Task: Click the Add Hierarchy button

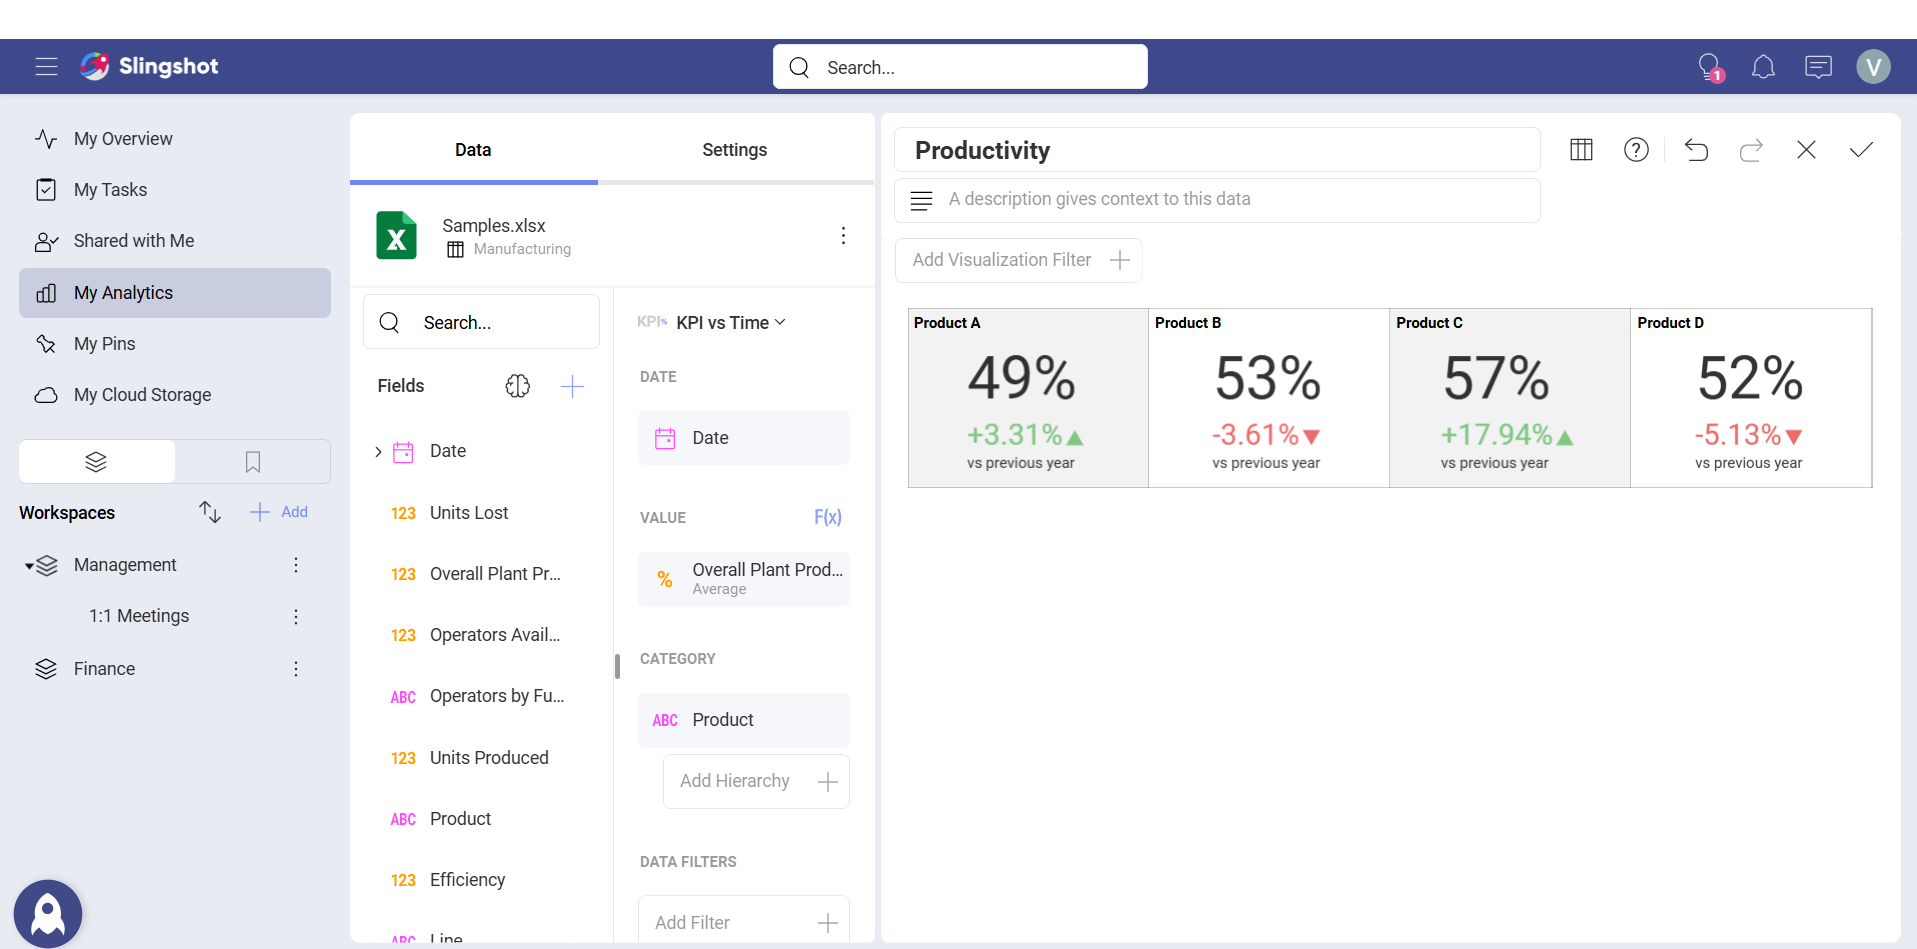Action: [x=756, y=781]
